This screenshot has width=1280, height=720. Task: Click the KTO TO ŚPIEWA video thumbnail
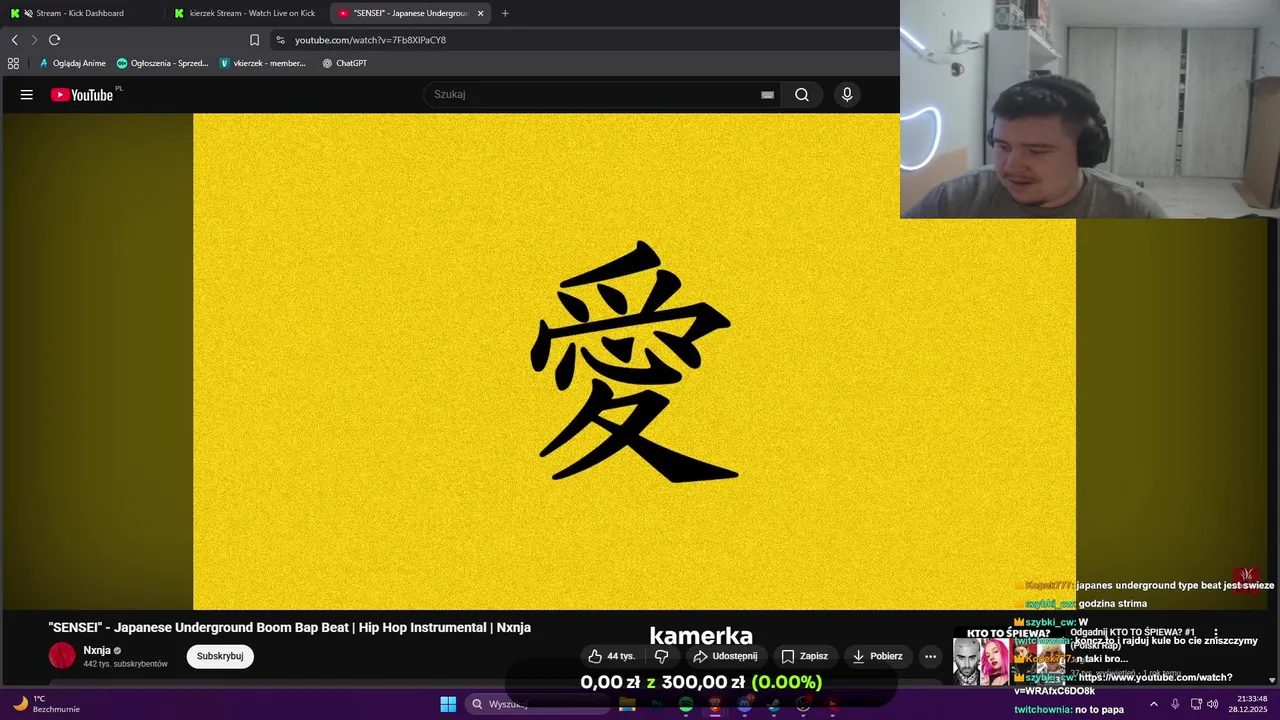pyautogui.click(x=1010, y=657)
